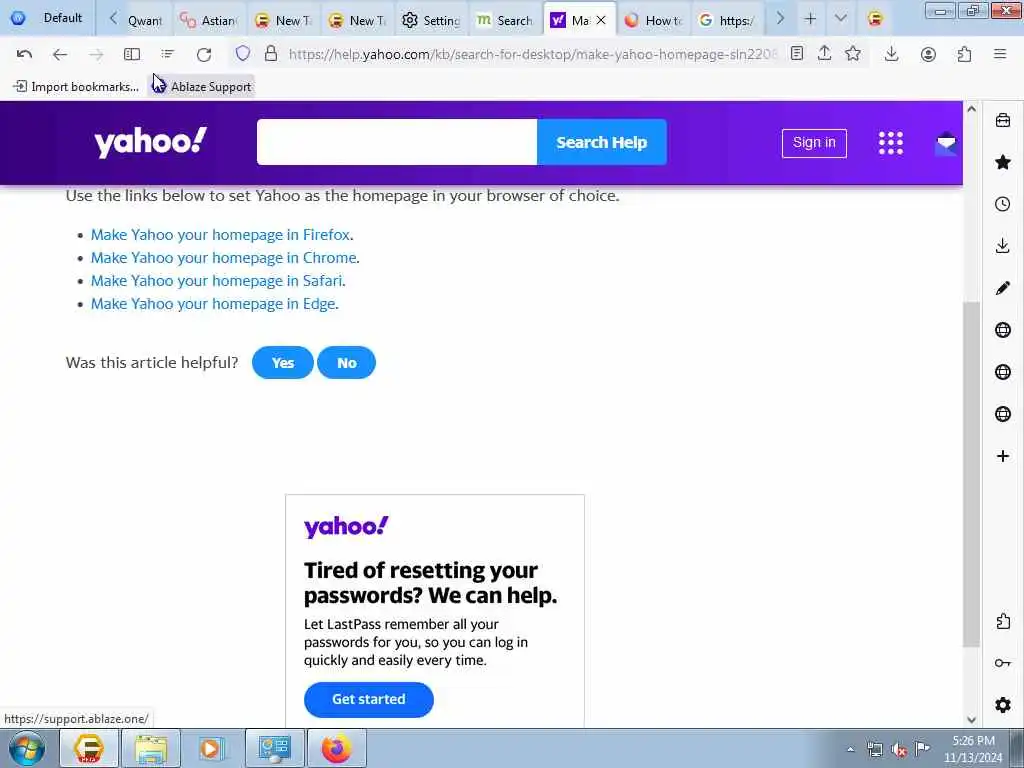The height and width of the screenshot is (768, 1024).
Task: Answer No to article helpful
Action: 346,362
